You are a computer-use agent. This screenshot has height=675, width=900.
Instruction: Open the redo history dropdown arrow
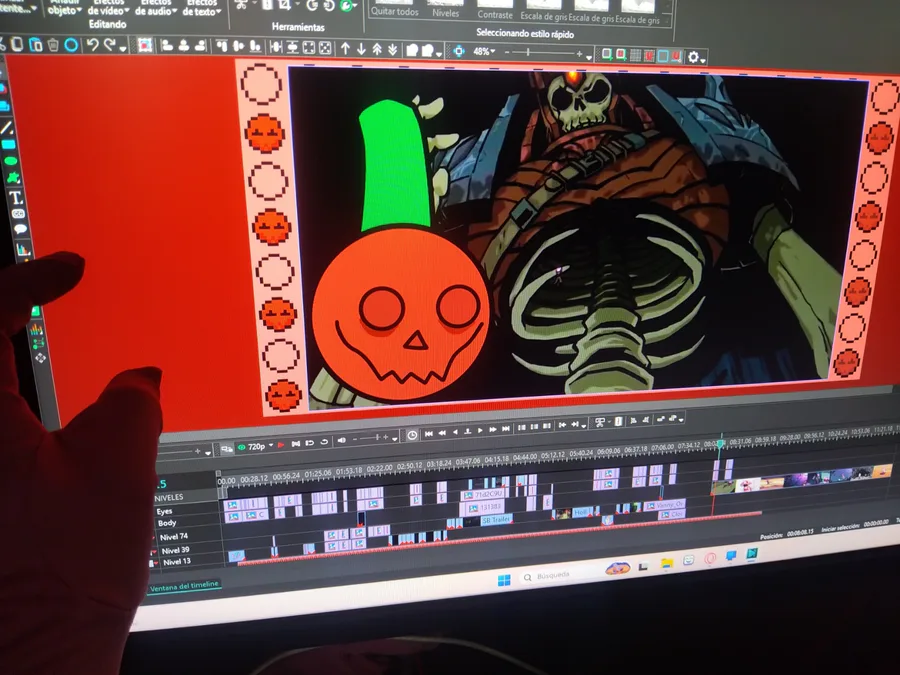point(122,49)
